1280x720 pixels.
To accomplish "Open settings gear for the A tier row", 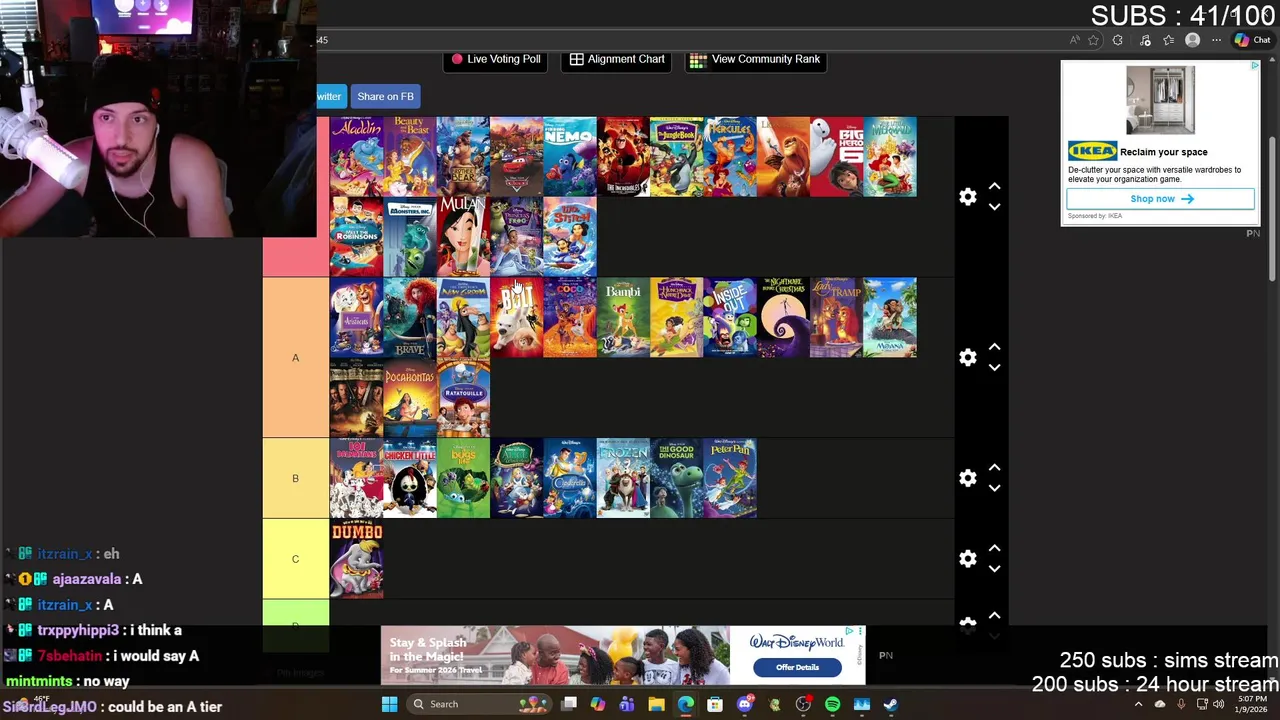I will 967,357.
